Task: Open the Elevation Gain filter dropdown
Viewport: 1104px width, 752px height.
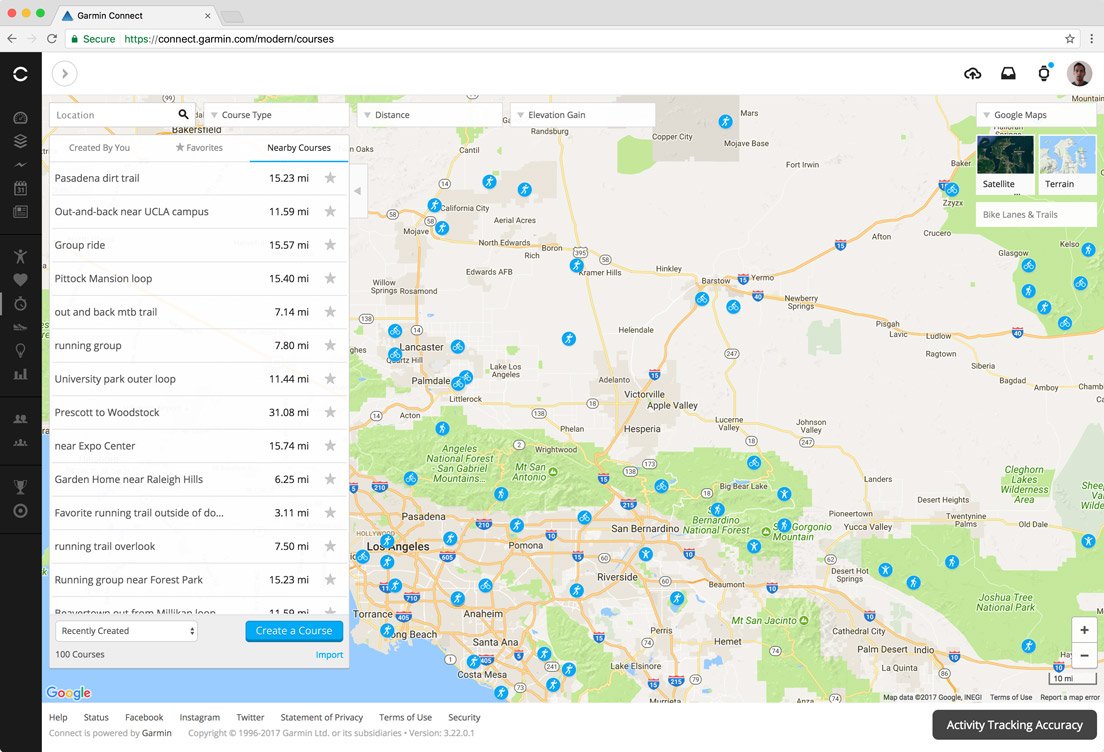Action: pos(583,115)
